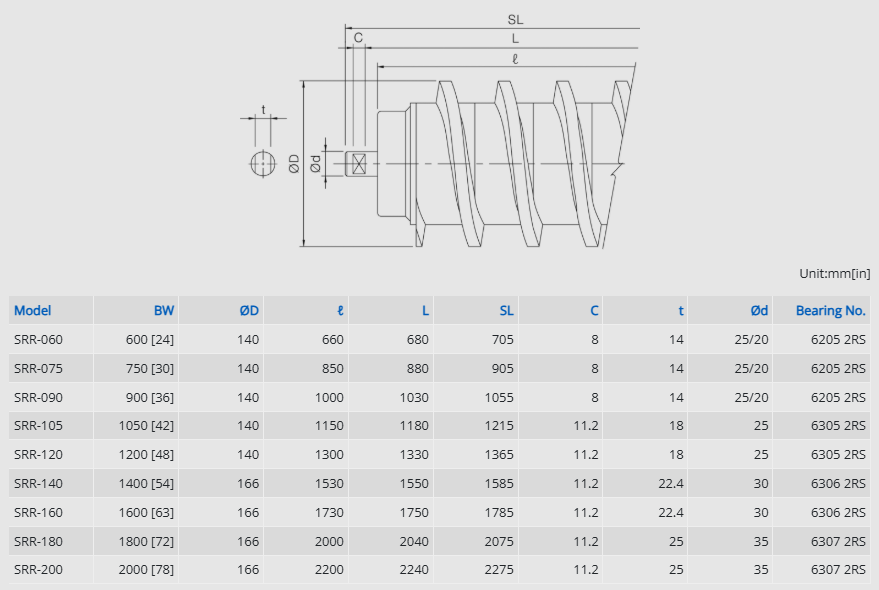This screenshot has width=879, height=590.
Task: Click the Bearing No. column header
Action: [830, 310]
